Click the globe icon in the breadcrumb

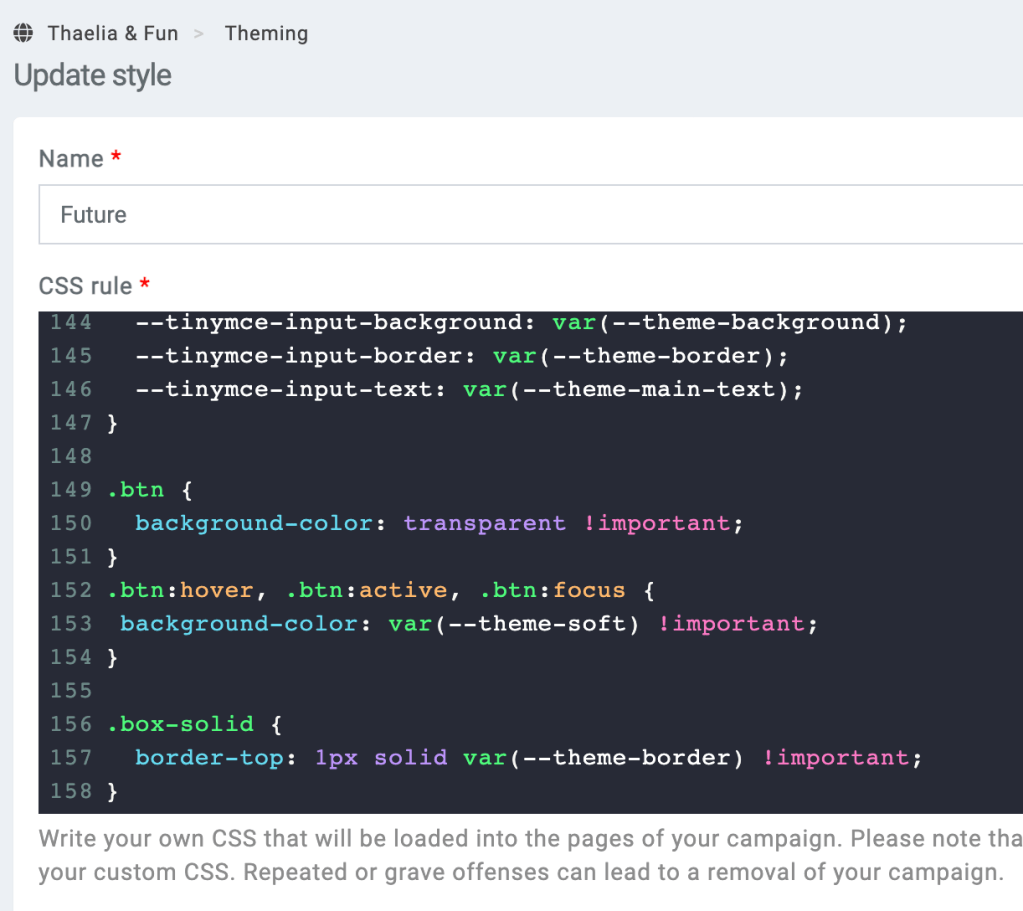pyautogui.click(x=22, y=32)
